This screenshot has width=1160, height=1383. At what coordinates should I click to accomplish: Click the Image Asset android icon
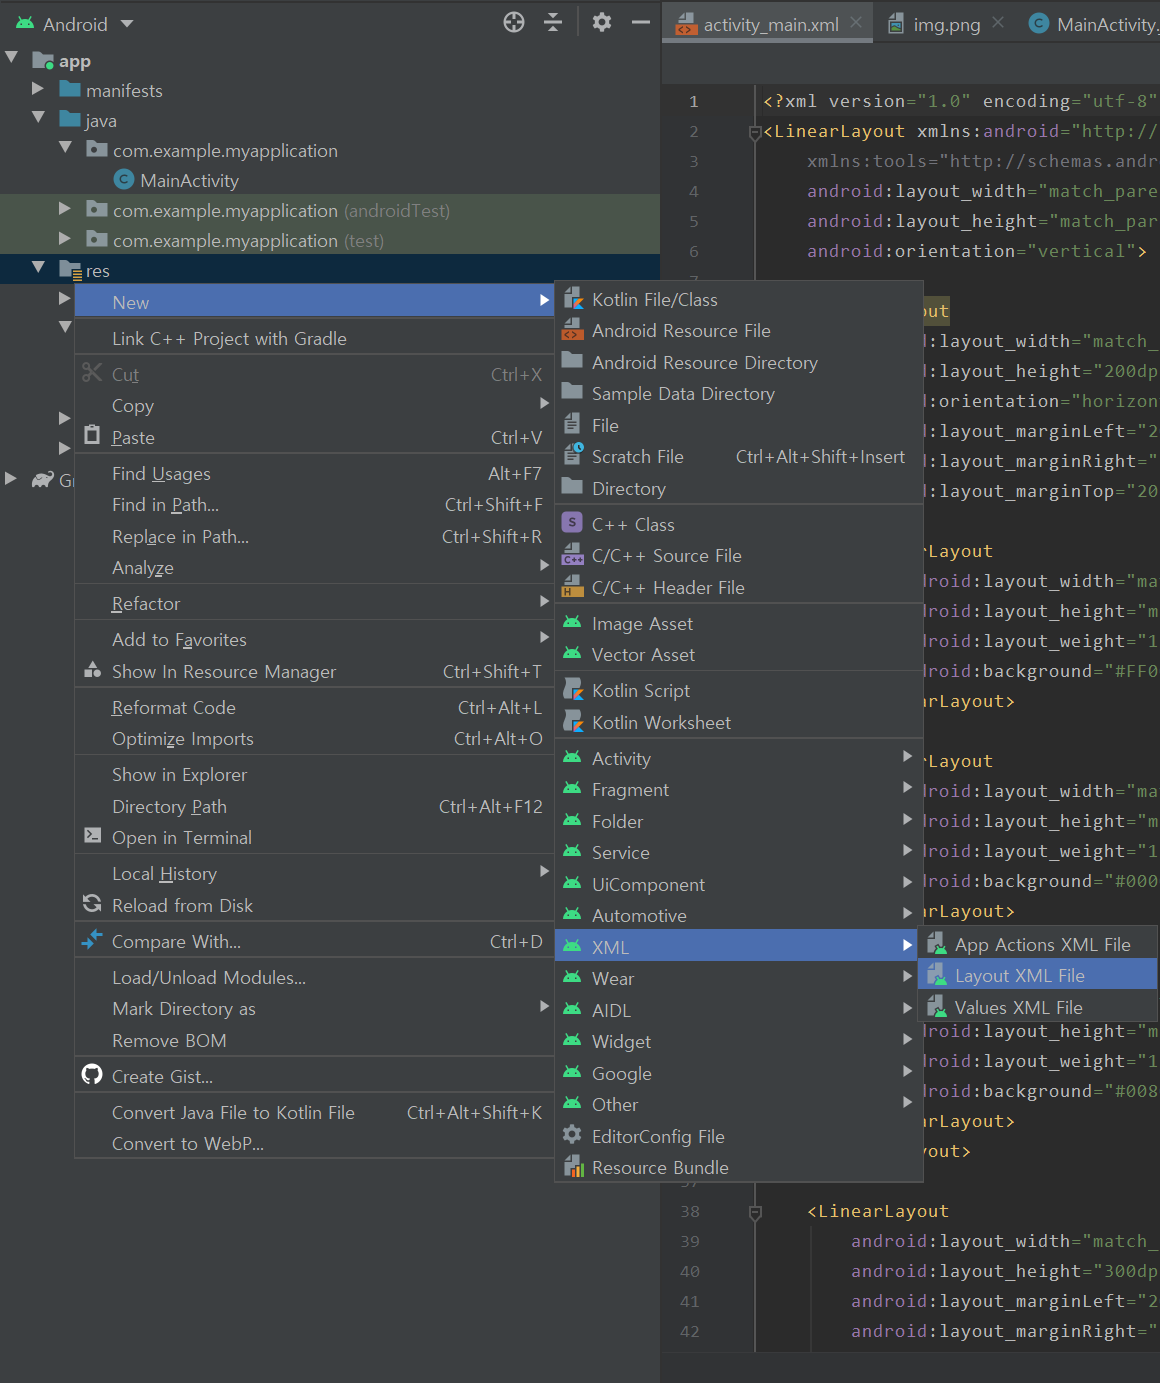pyautogui.click(x=572, y=622)
